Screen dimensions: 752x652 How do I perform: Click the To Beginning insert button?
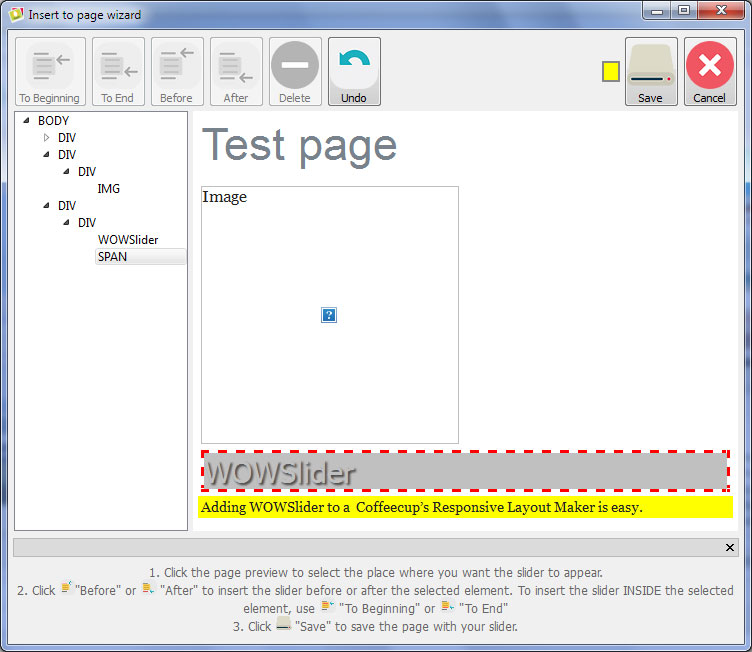pos(50,71)
